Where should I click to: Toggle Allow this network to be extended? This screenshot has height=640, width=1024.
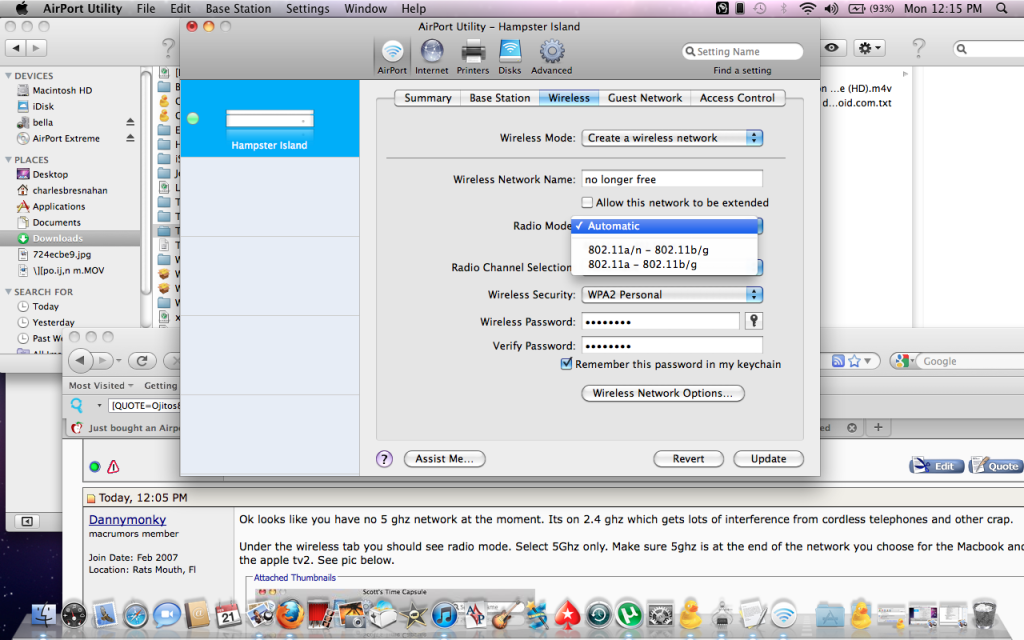pyautogui.click(x=587, y=202)
